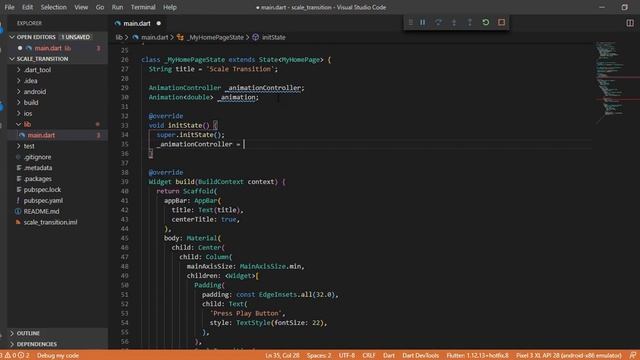
Task: Click the lib breadcrumb segment
Action: click(x=119, y=37)
